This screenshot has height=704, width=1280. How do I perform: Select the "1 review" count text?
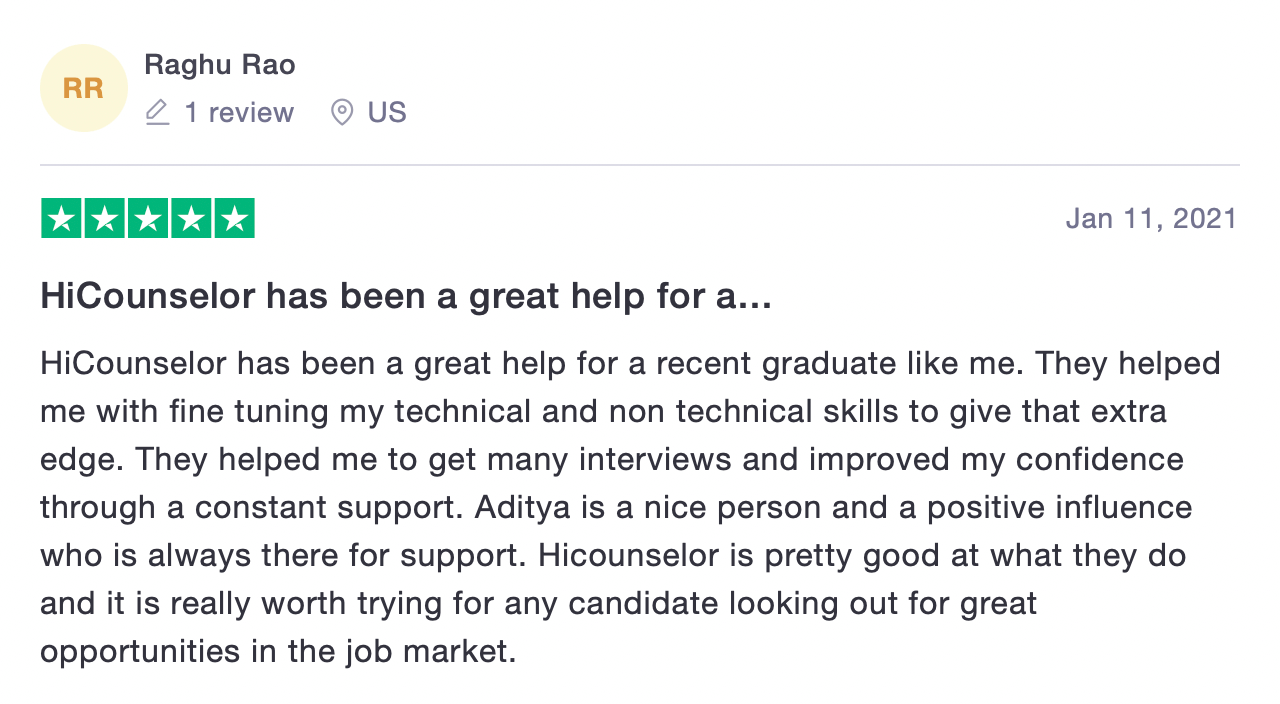239,112
